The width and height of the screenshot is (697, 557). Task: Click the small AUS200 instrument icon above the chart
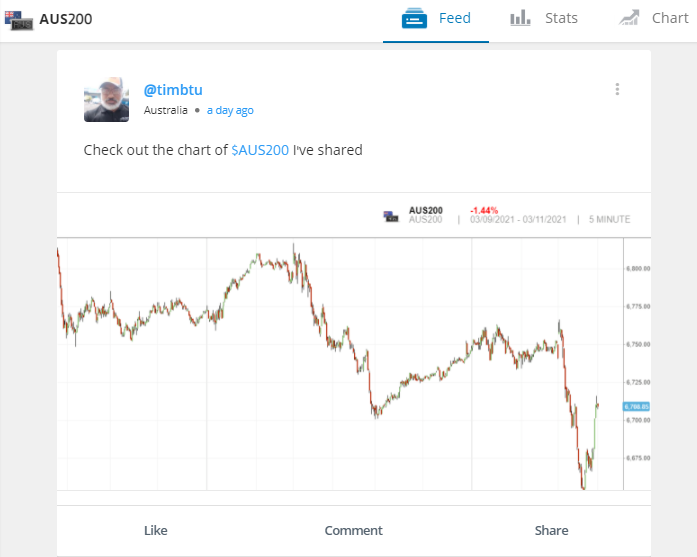click(x=391, y=215)
